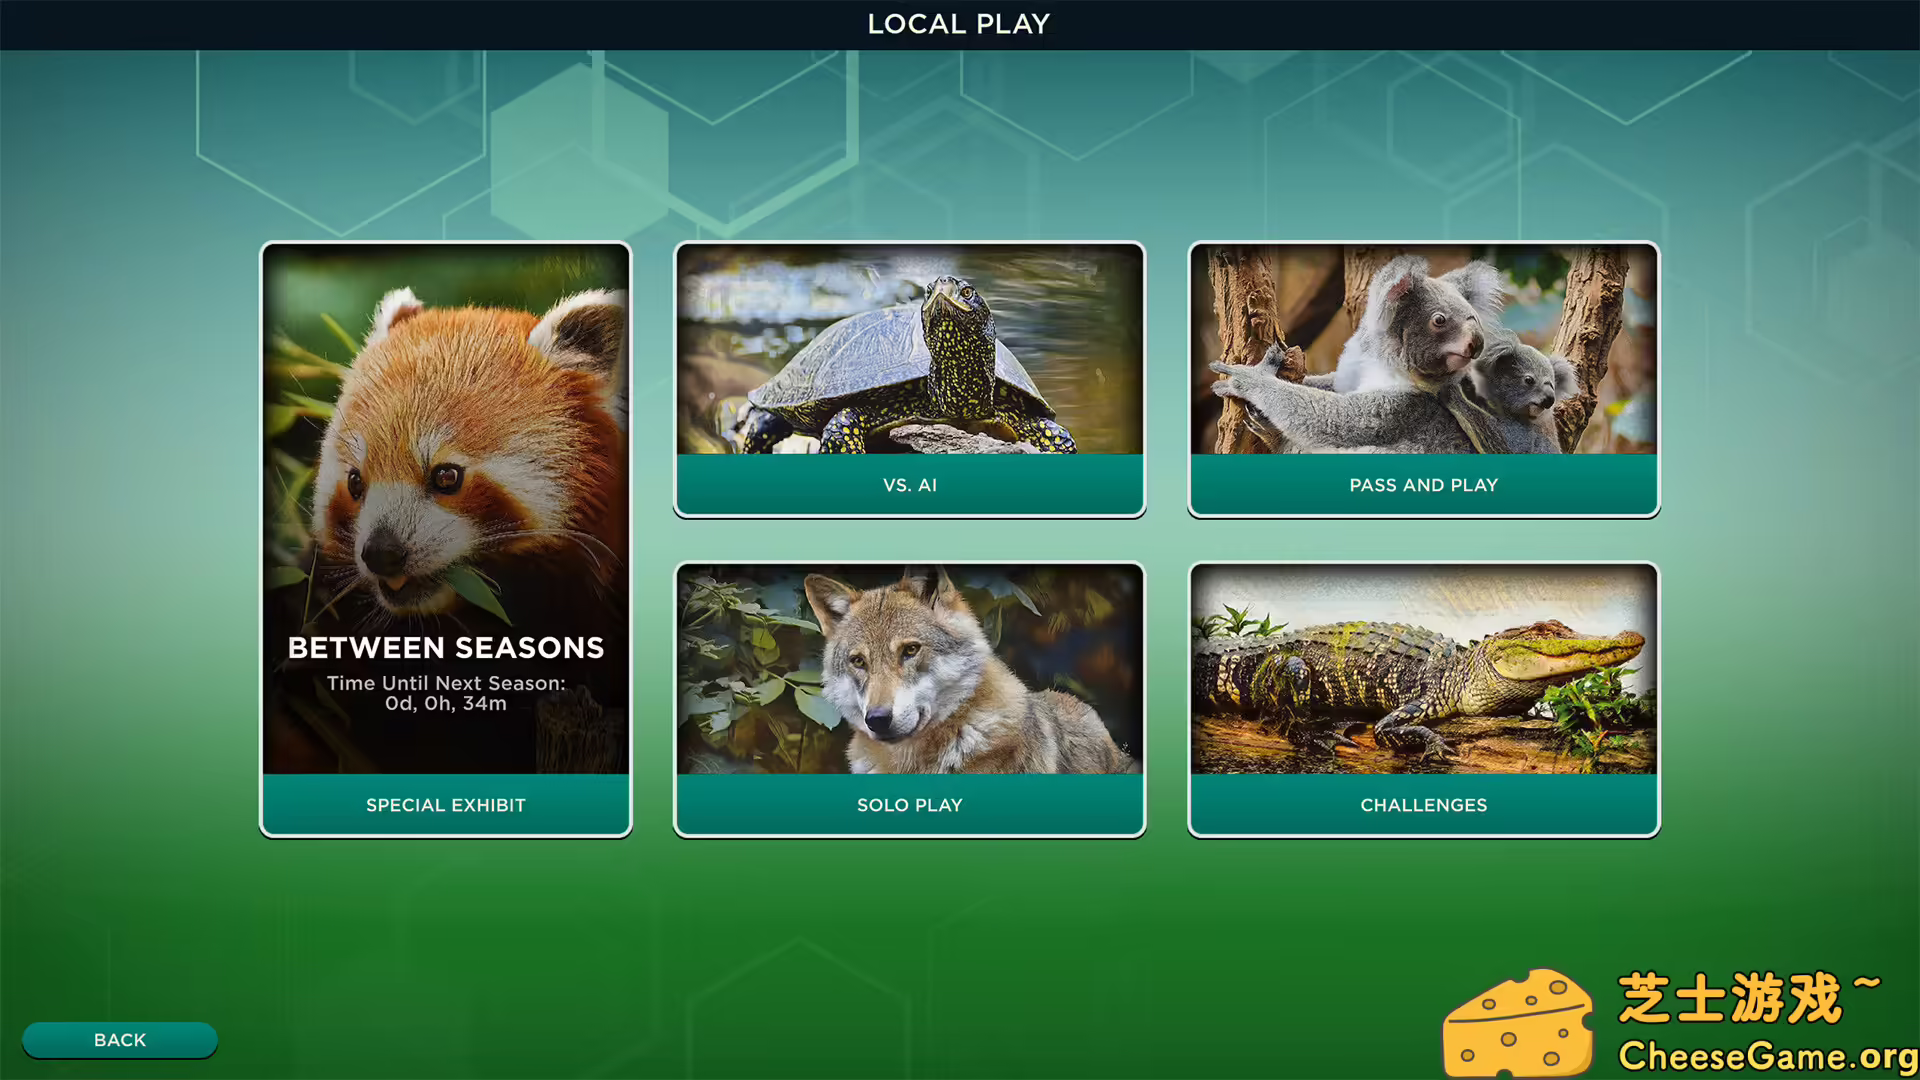Open the CheeseGame.org watermark link
Image resolution: width=1920 pixels, height=1080 pixels.
tap(1766, 1056)
